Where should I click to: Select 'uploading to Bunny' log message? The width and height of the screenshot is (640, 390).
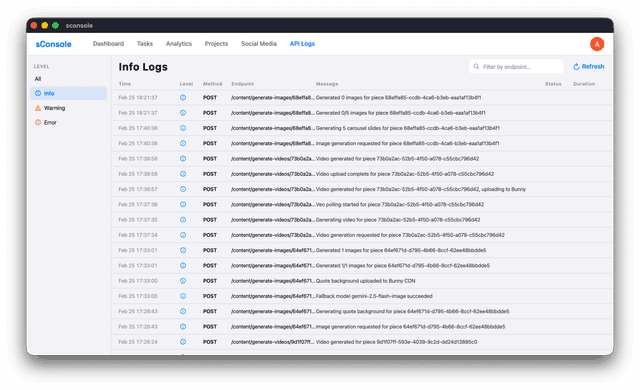pos(421,189)
